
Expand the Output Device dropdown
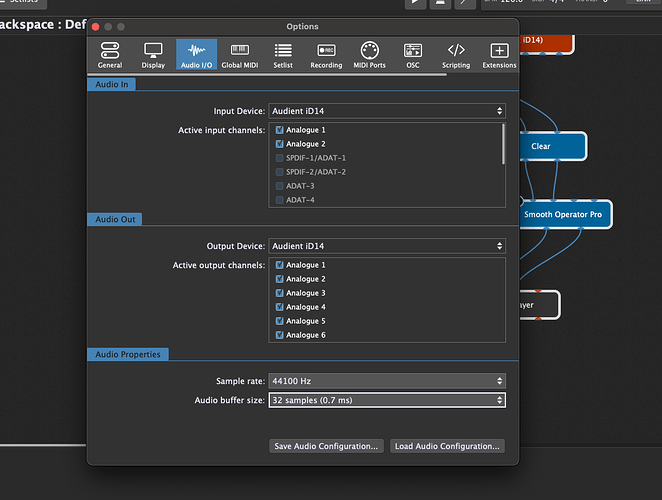(x=386, y=246)
